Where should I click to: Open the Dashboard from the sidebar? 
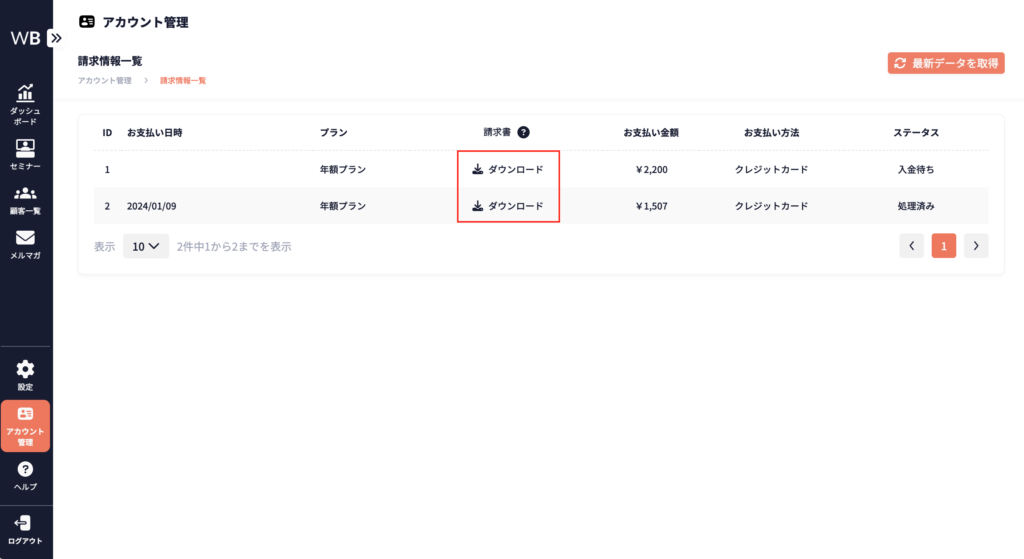coord(25,103)
